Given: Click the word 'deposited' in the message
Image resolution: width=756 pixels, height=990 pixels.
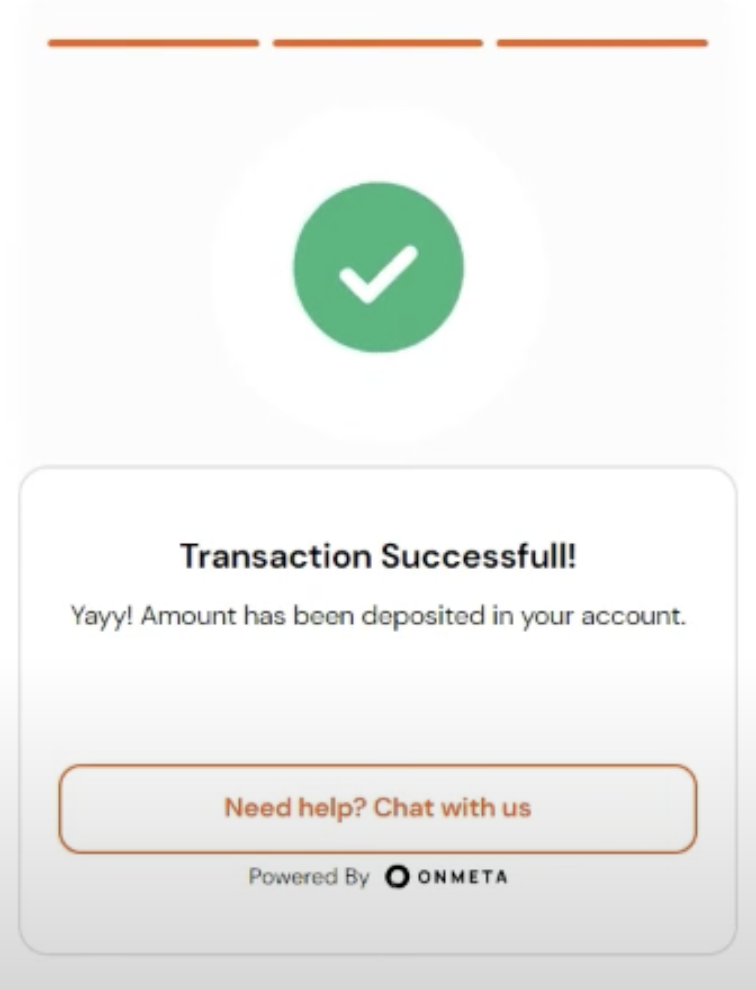Looking at the screenshot, I should pos(423,617).
